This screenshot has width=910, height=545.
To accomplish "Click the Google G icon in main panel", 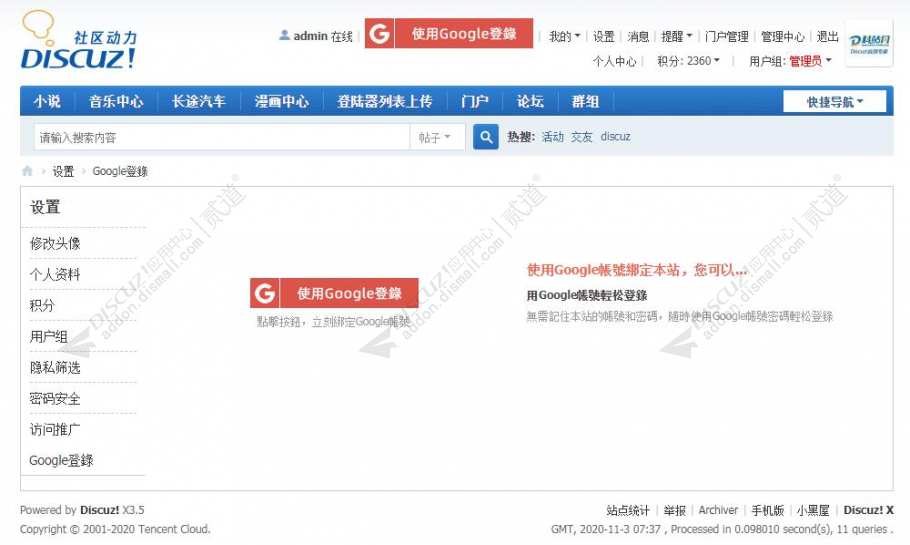I will click(265, 293).
